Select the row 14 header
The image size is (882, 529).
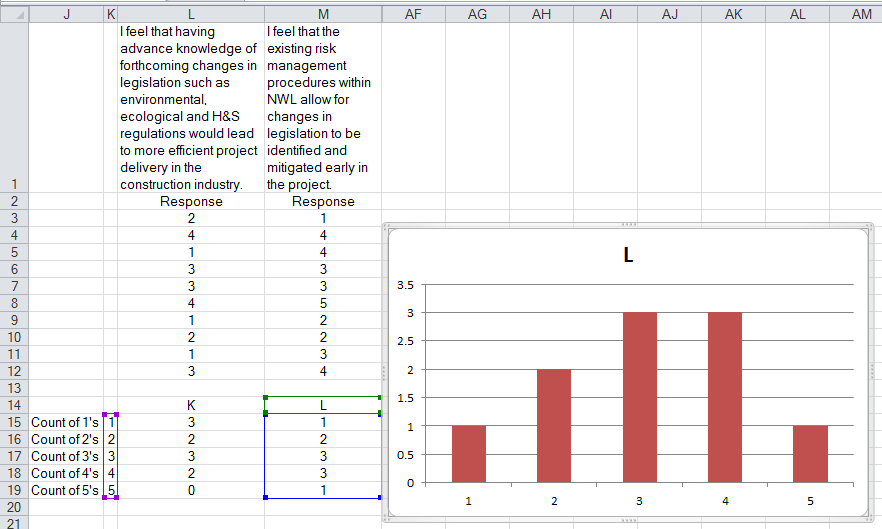(x=14, y=405)
